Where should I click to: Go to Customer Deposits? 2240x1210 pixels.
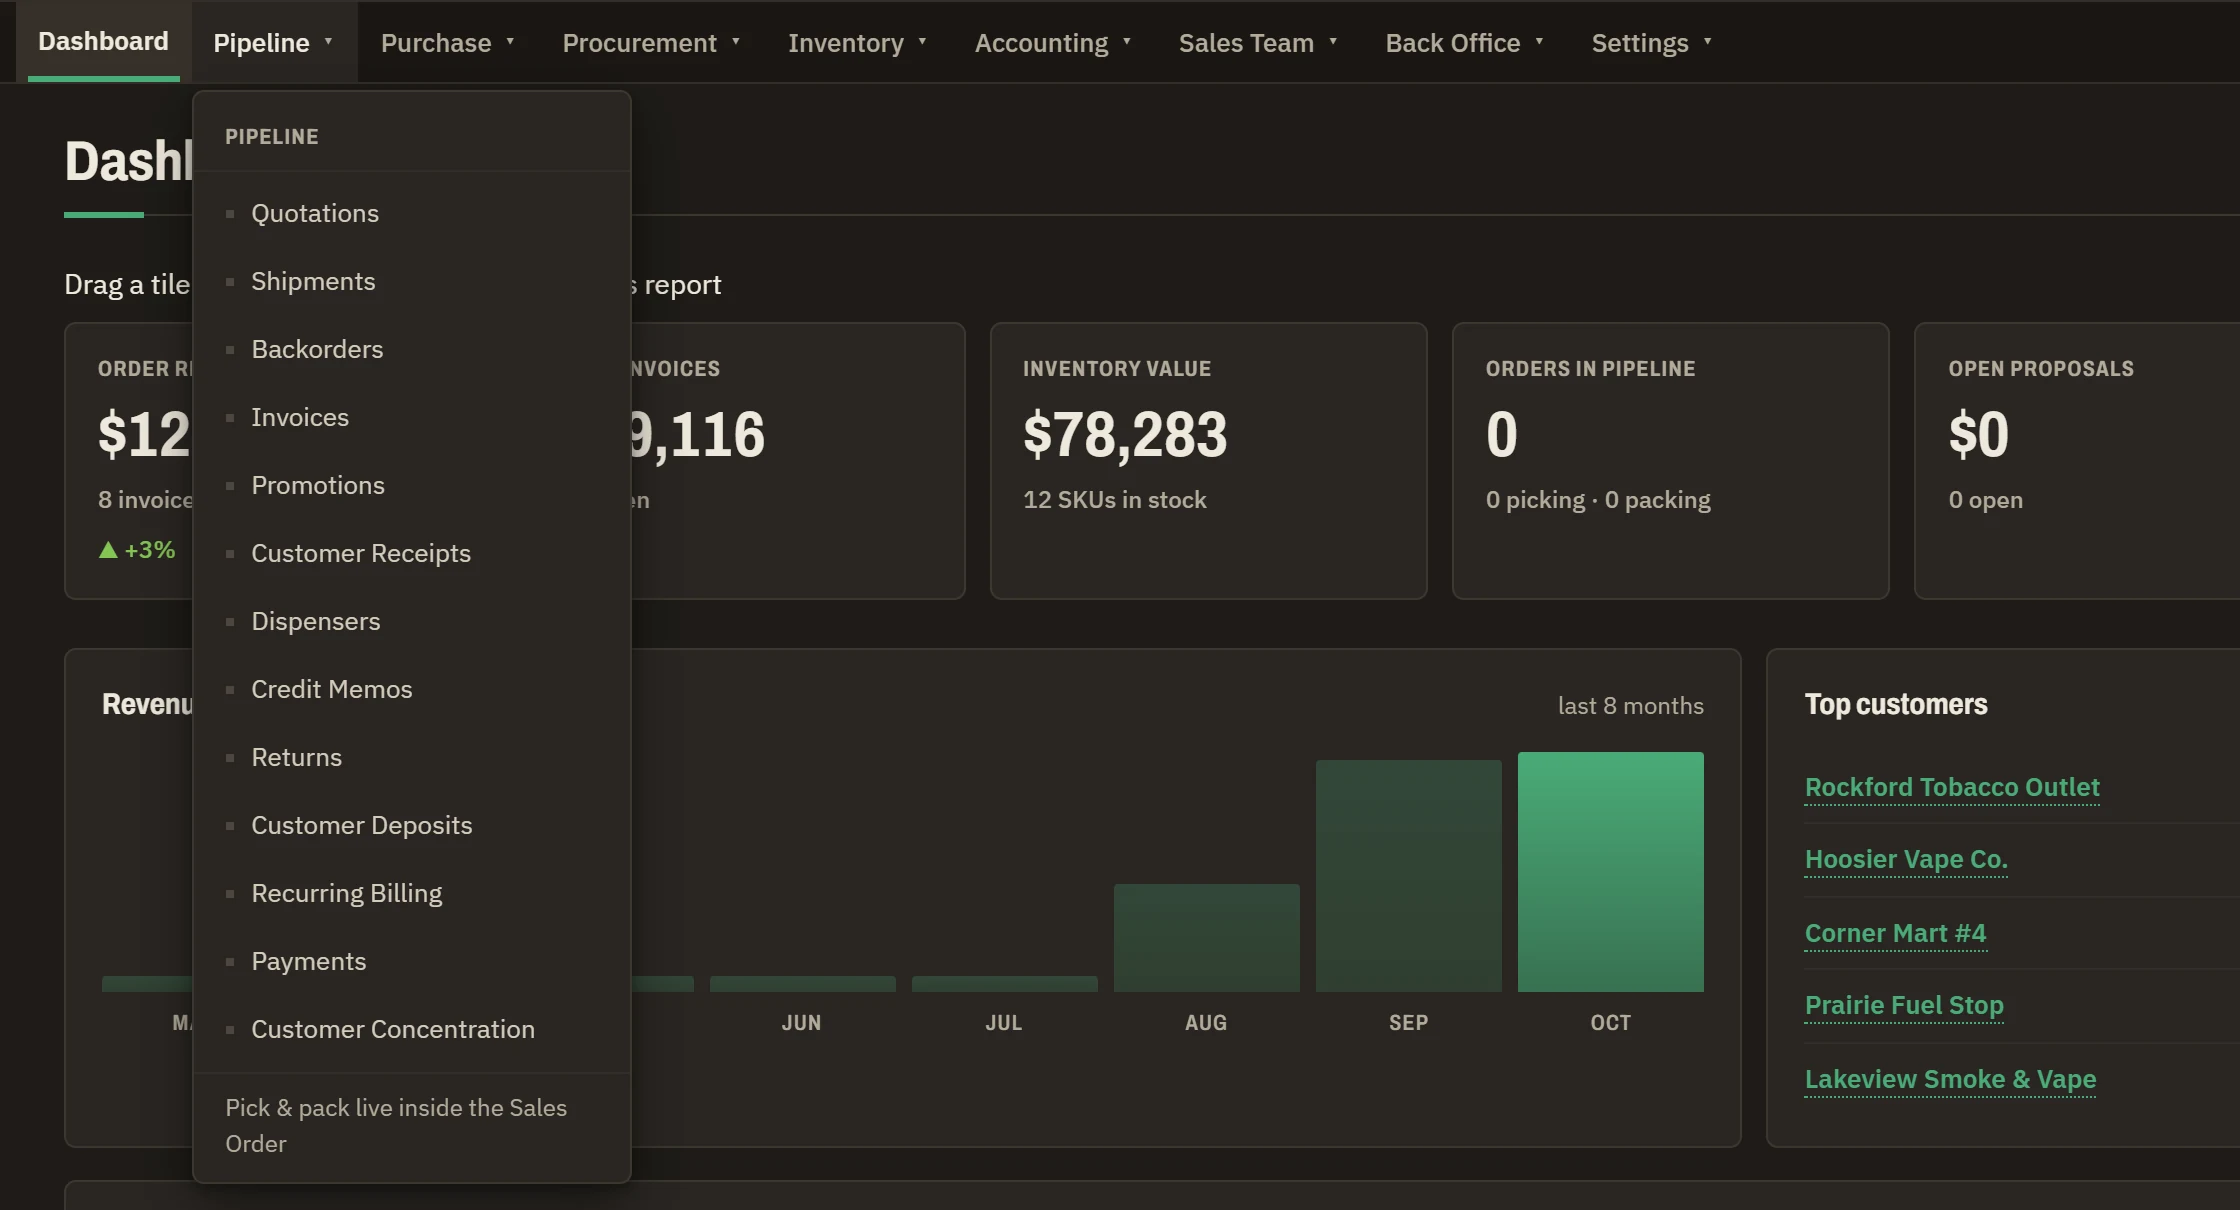tap(411, 825)
